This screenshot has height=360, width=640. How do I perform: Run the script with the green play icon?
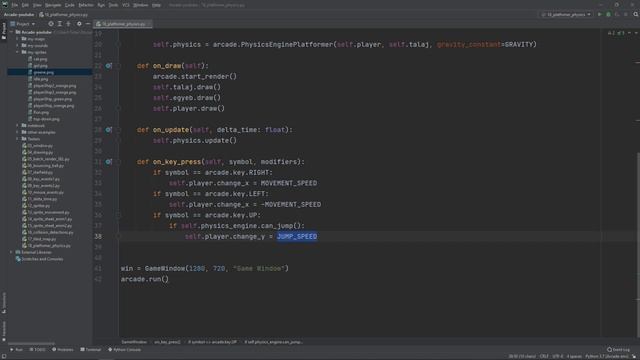pyautogui.click(x=600, y=14)
